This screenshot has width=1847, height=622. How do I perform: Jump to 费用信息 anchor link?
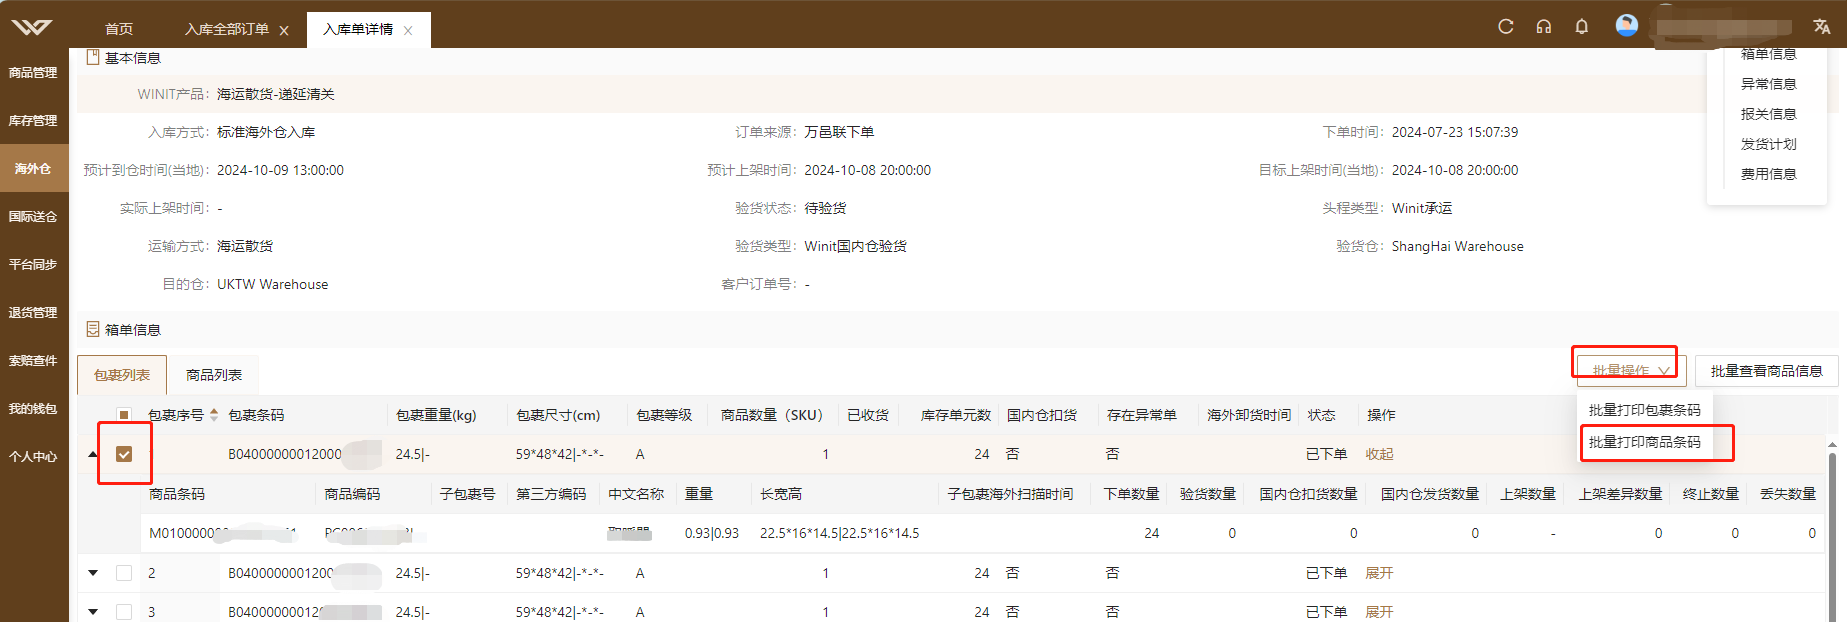pyautogui.click(x=1768, y=174)
